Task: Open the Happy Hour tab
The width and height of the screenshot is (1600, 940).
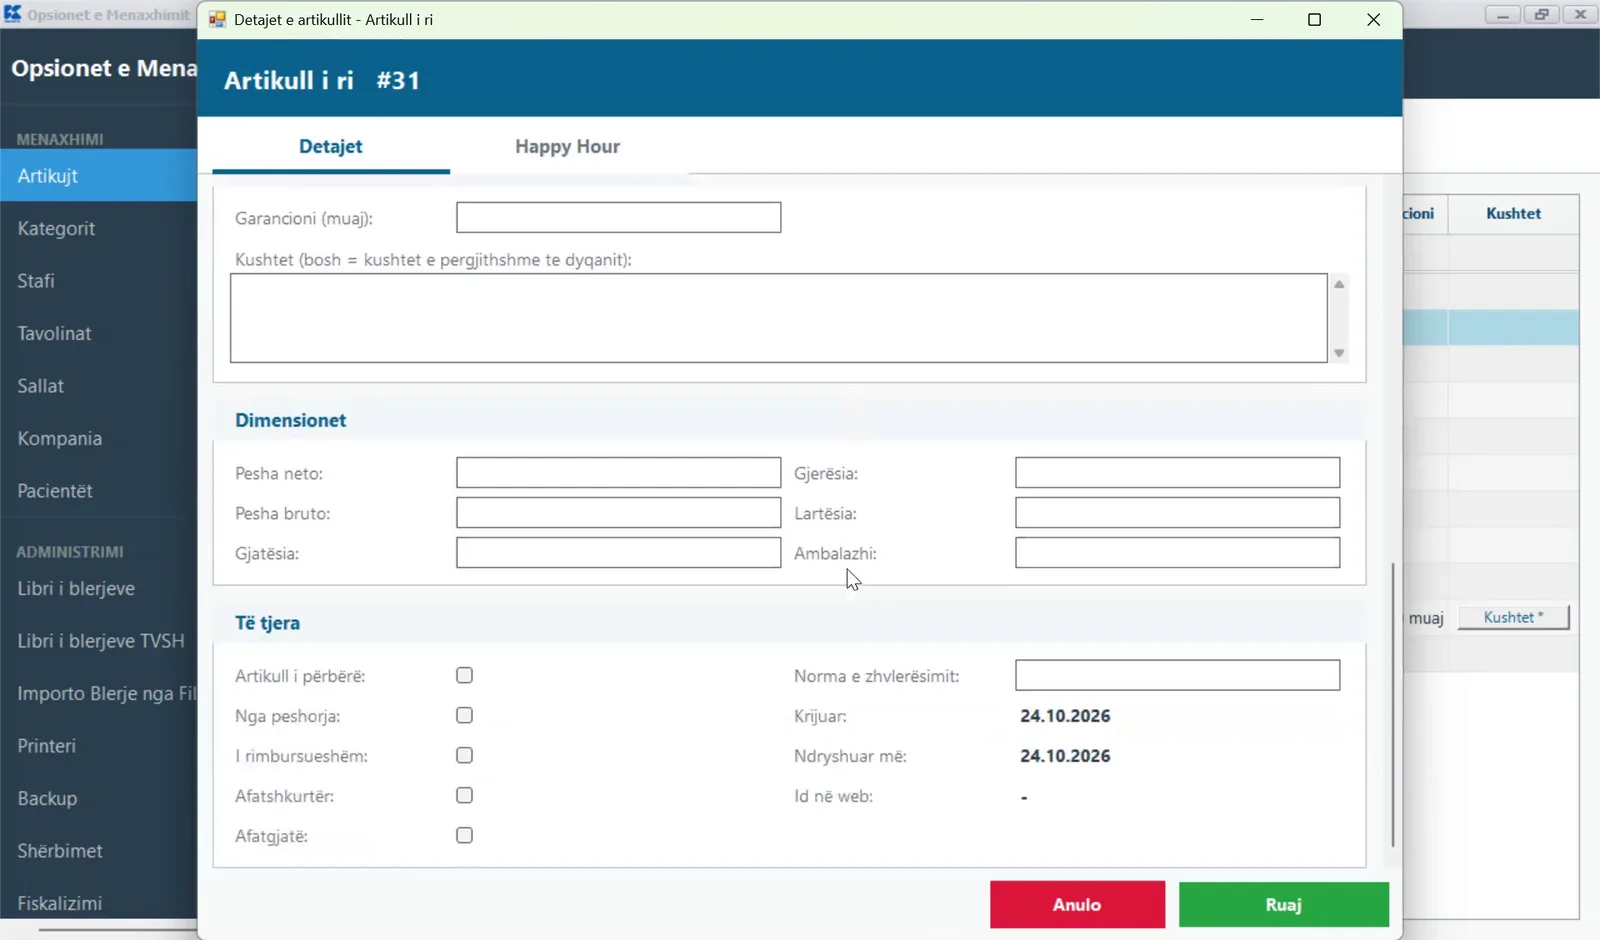Action: click(567, 146)
